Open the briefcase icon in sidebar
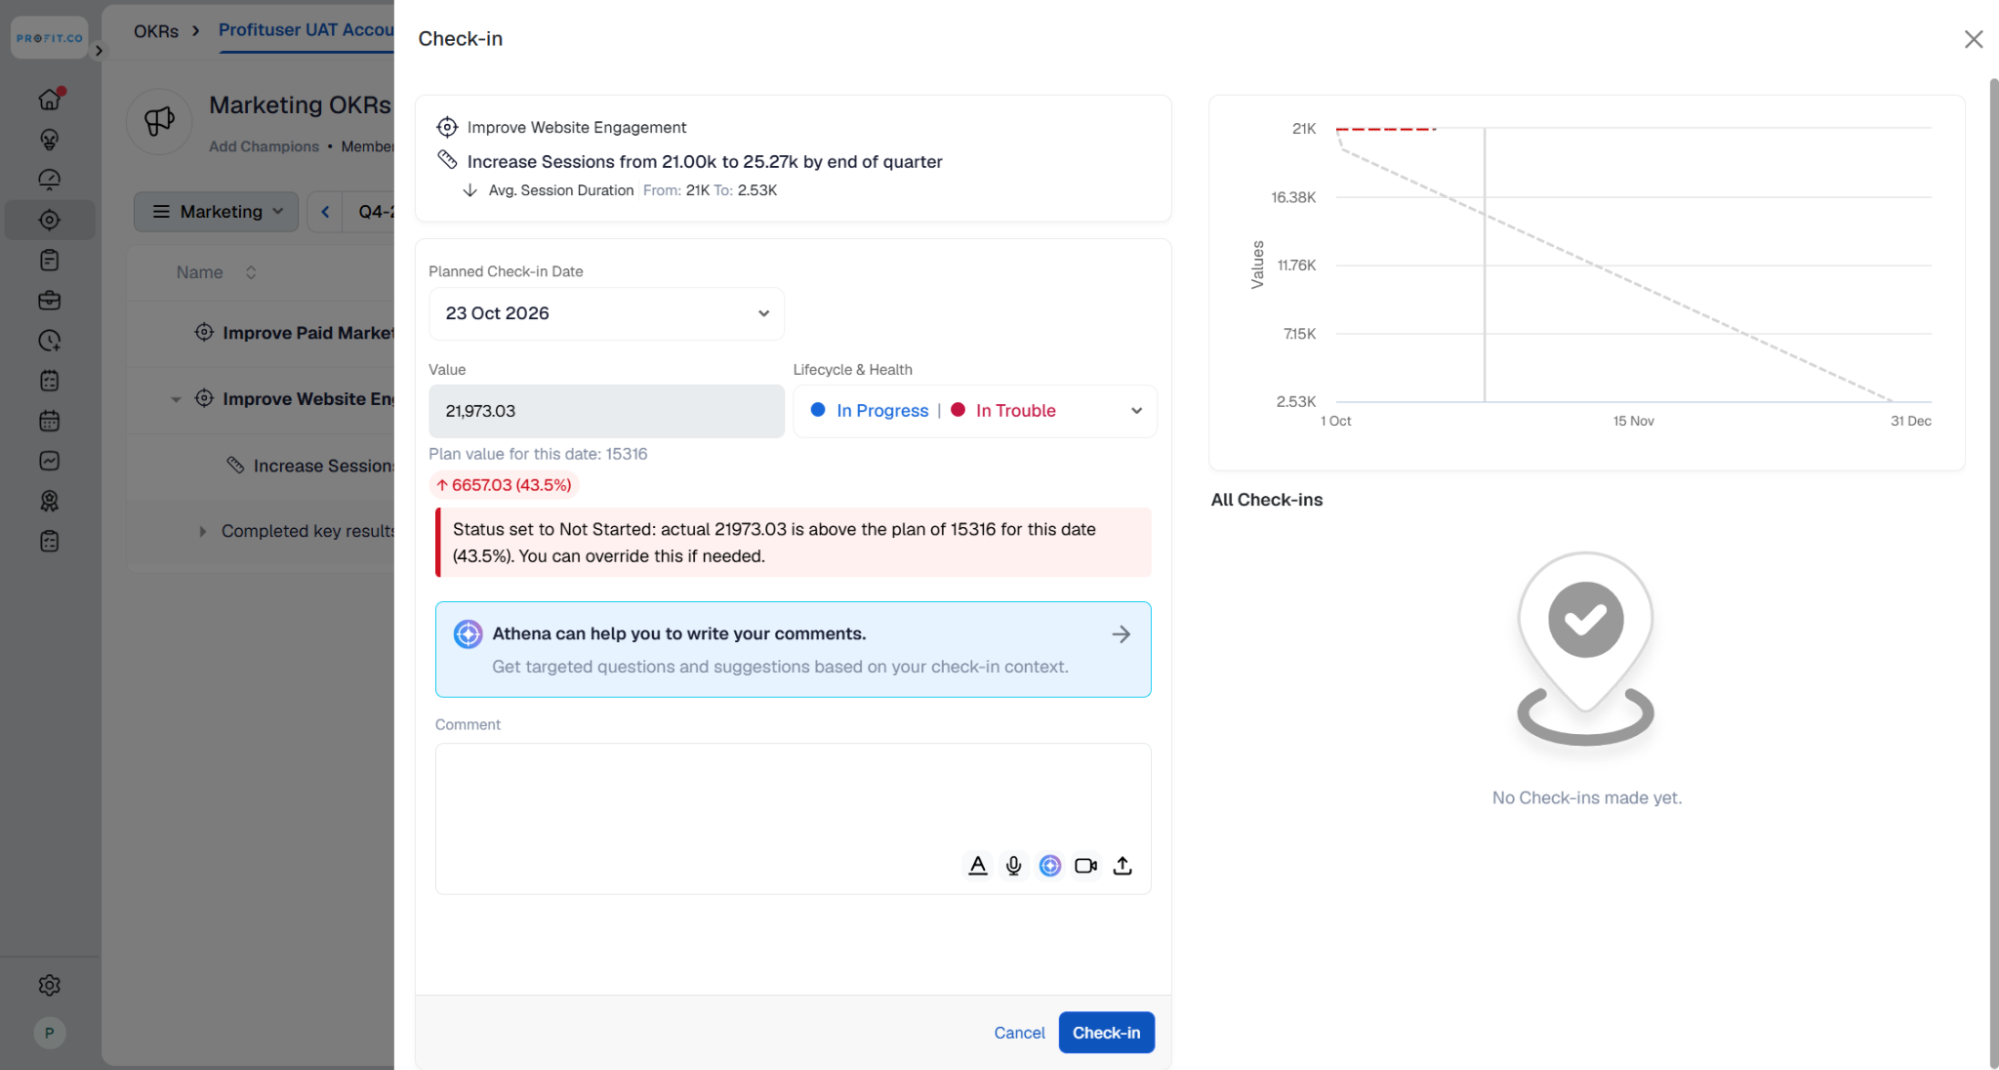This screenshot has width=1999, height=1070. tap(49, 300)
